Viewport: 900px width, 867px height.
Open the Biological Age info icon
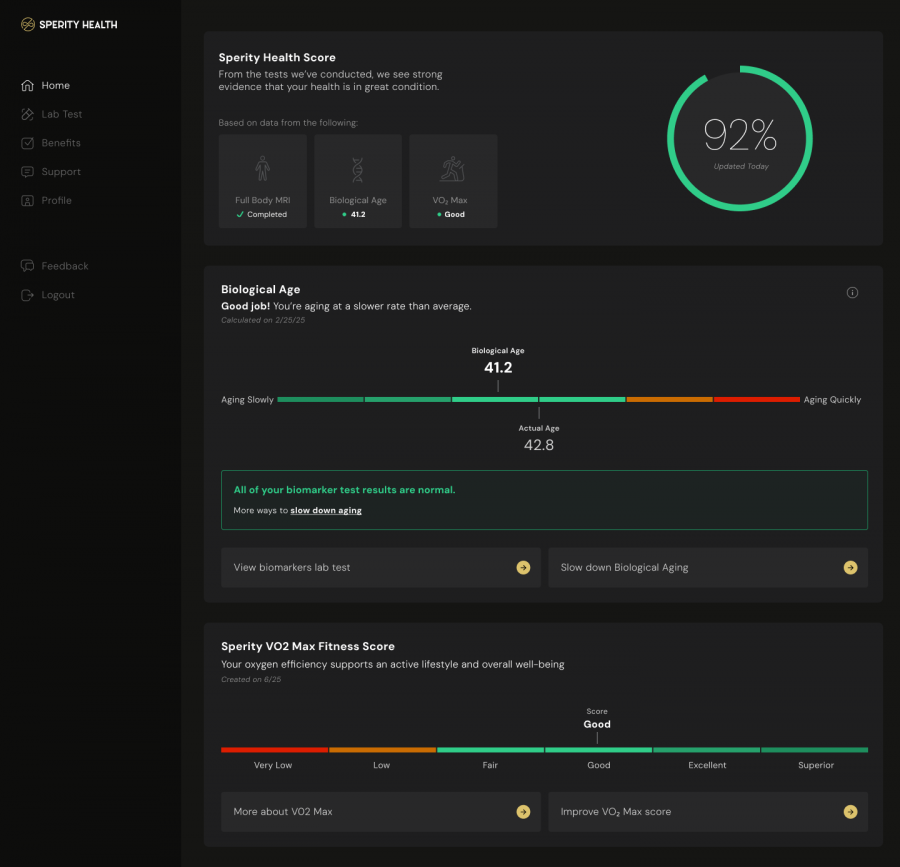(x=852, y=293)
